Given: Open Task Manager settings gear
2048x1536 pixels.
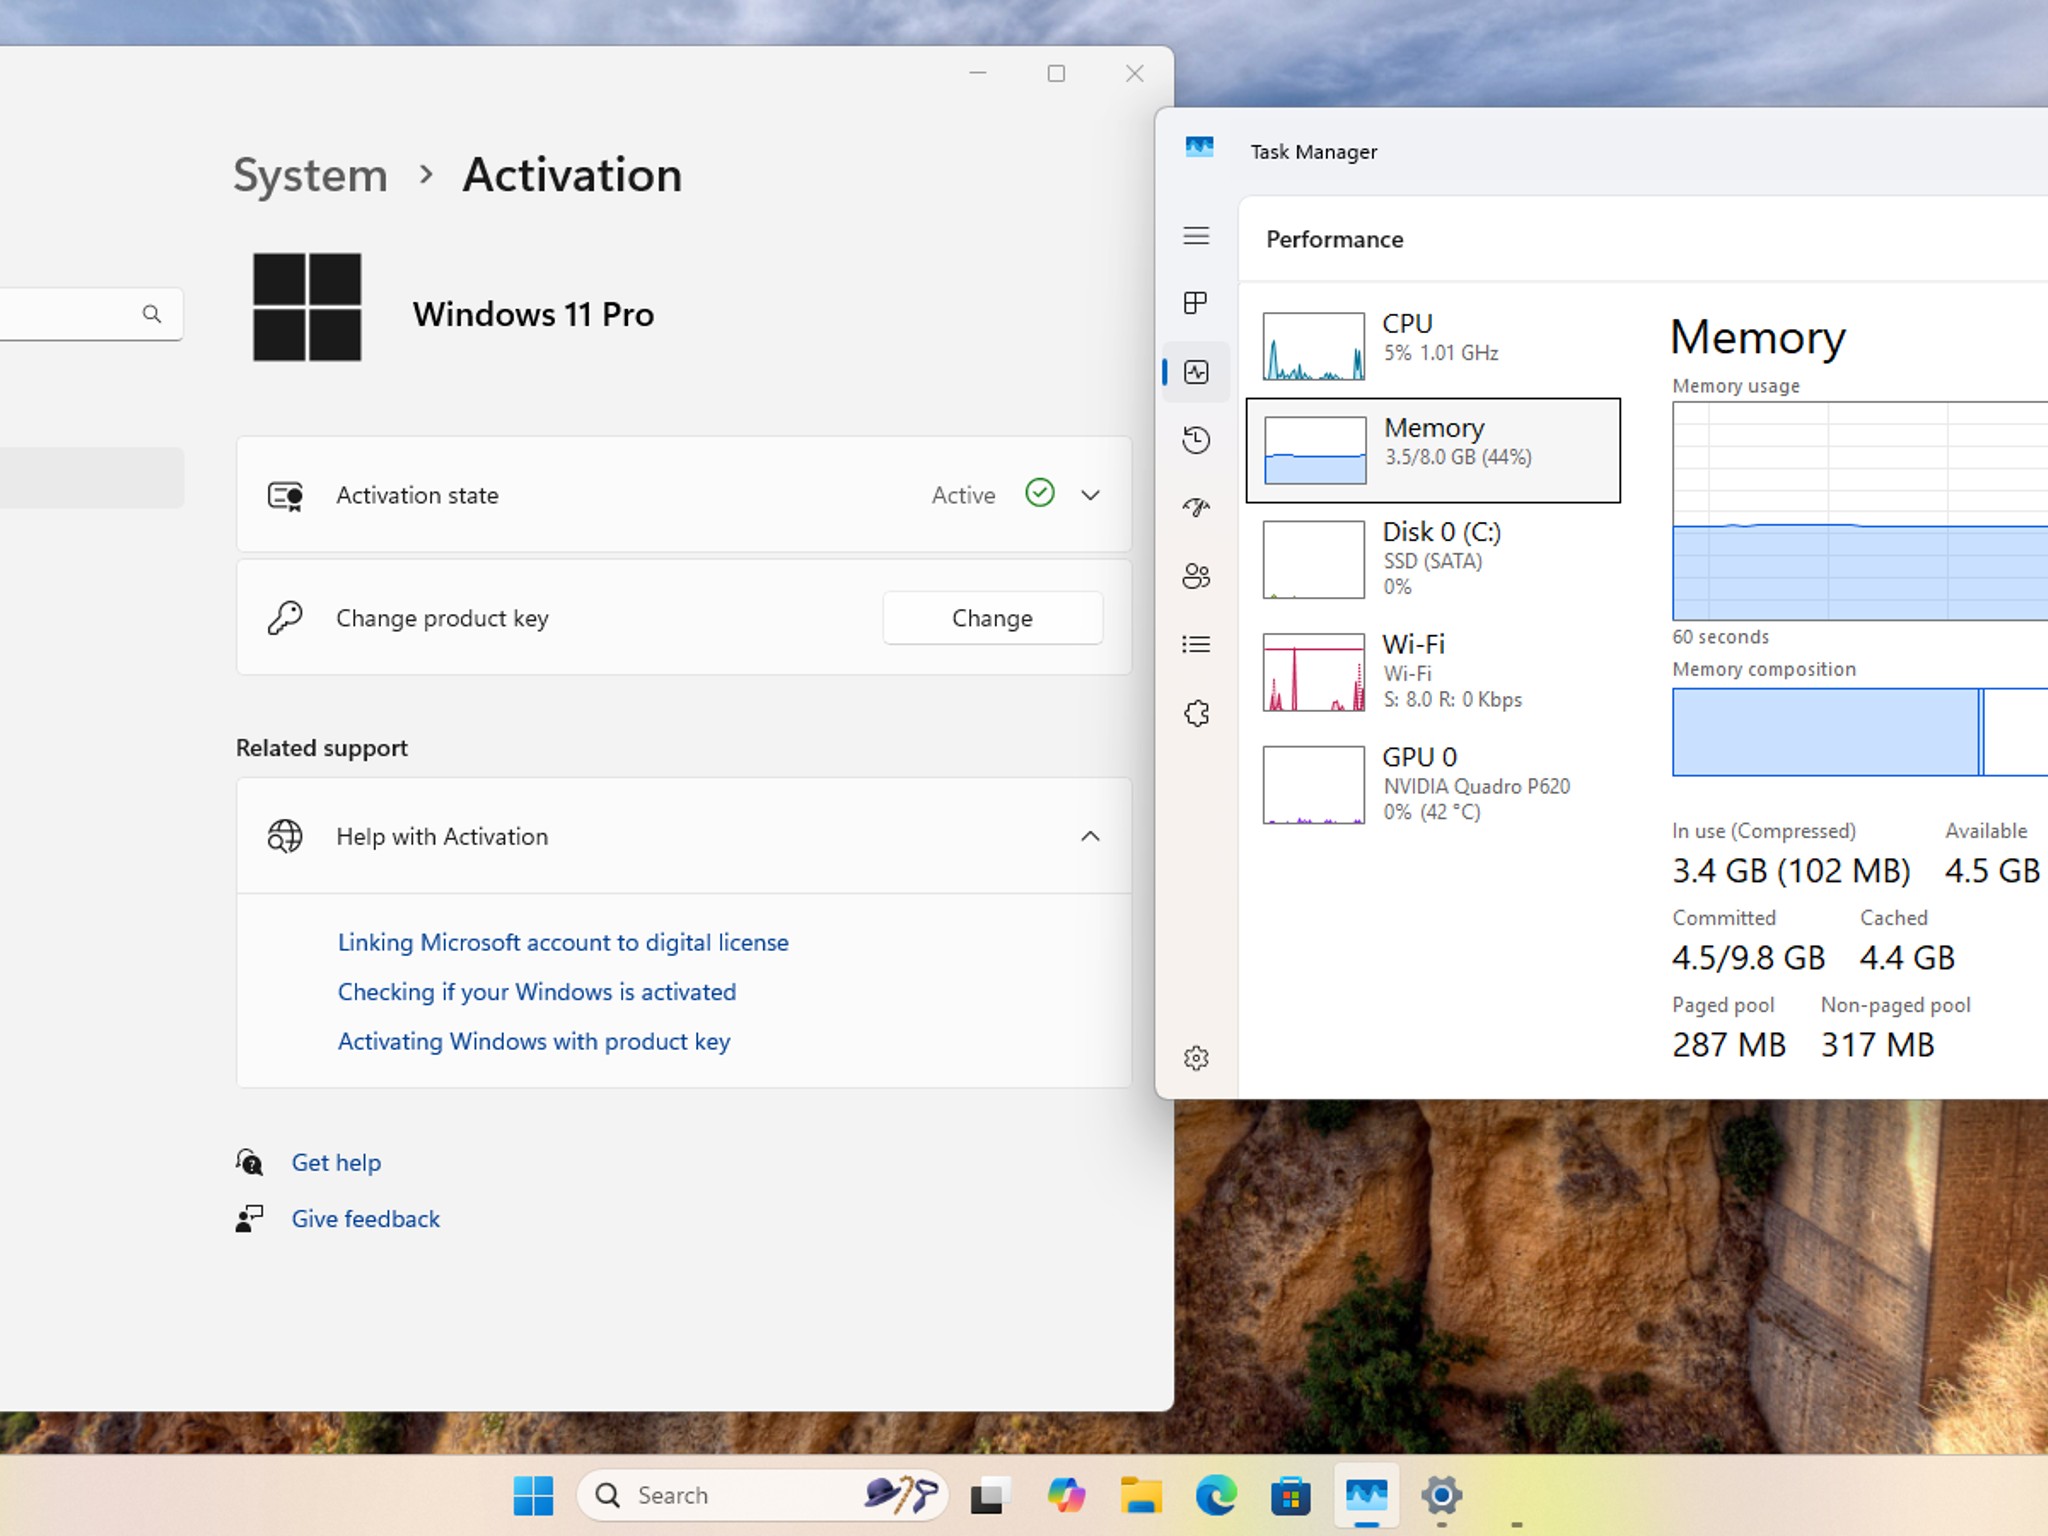Looking at the screenshot, I should (x=1196, y=1058).
